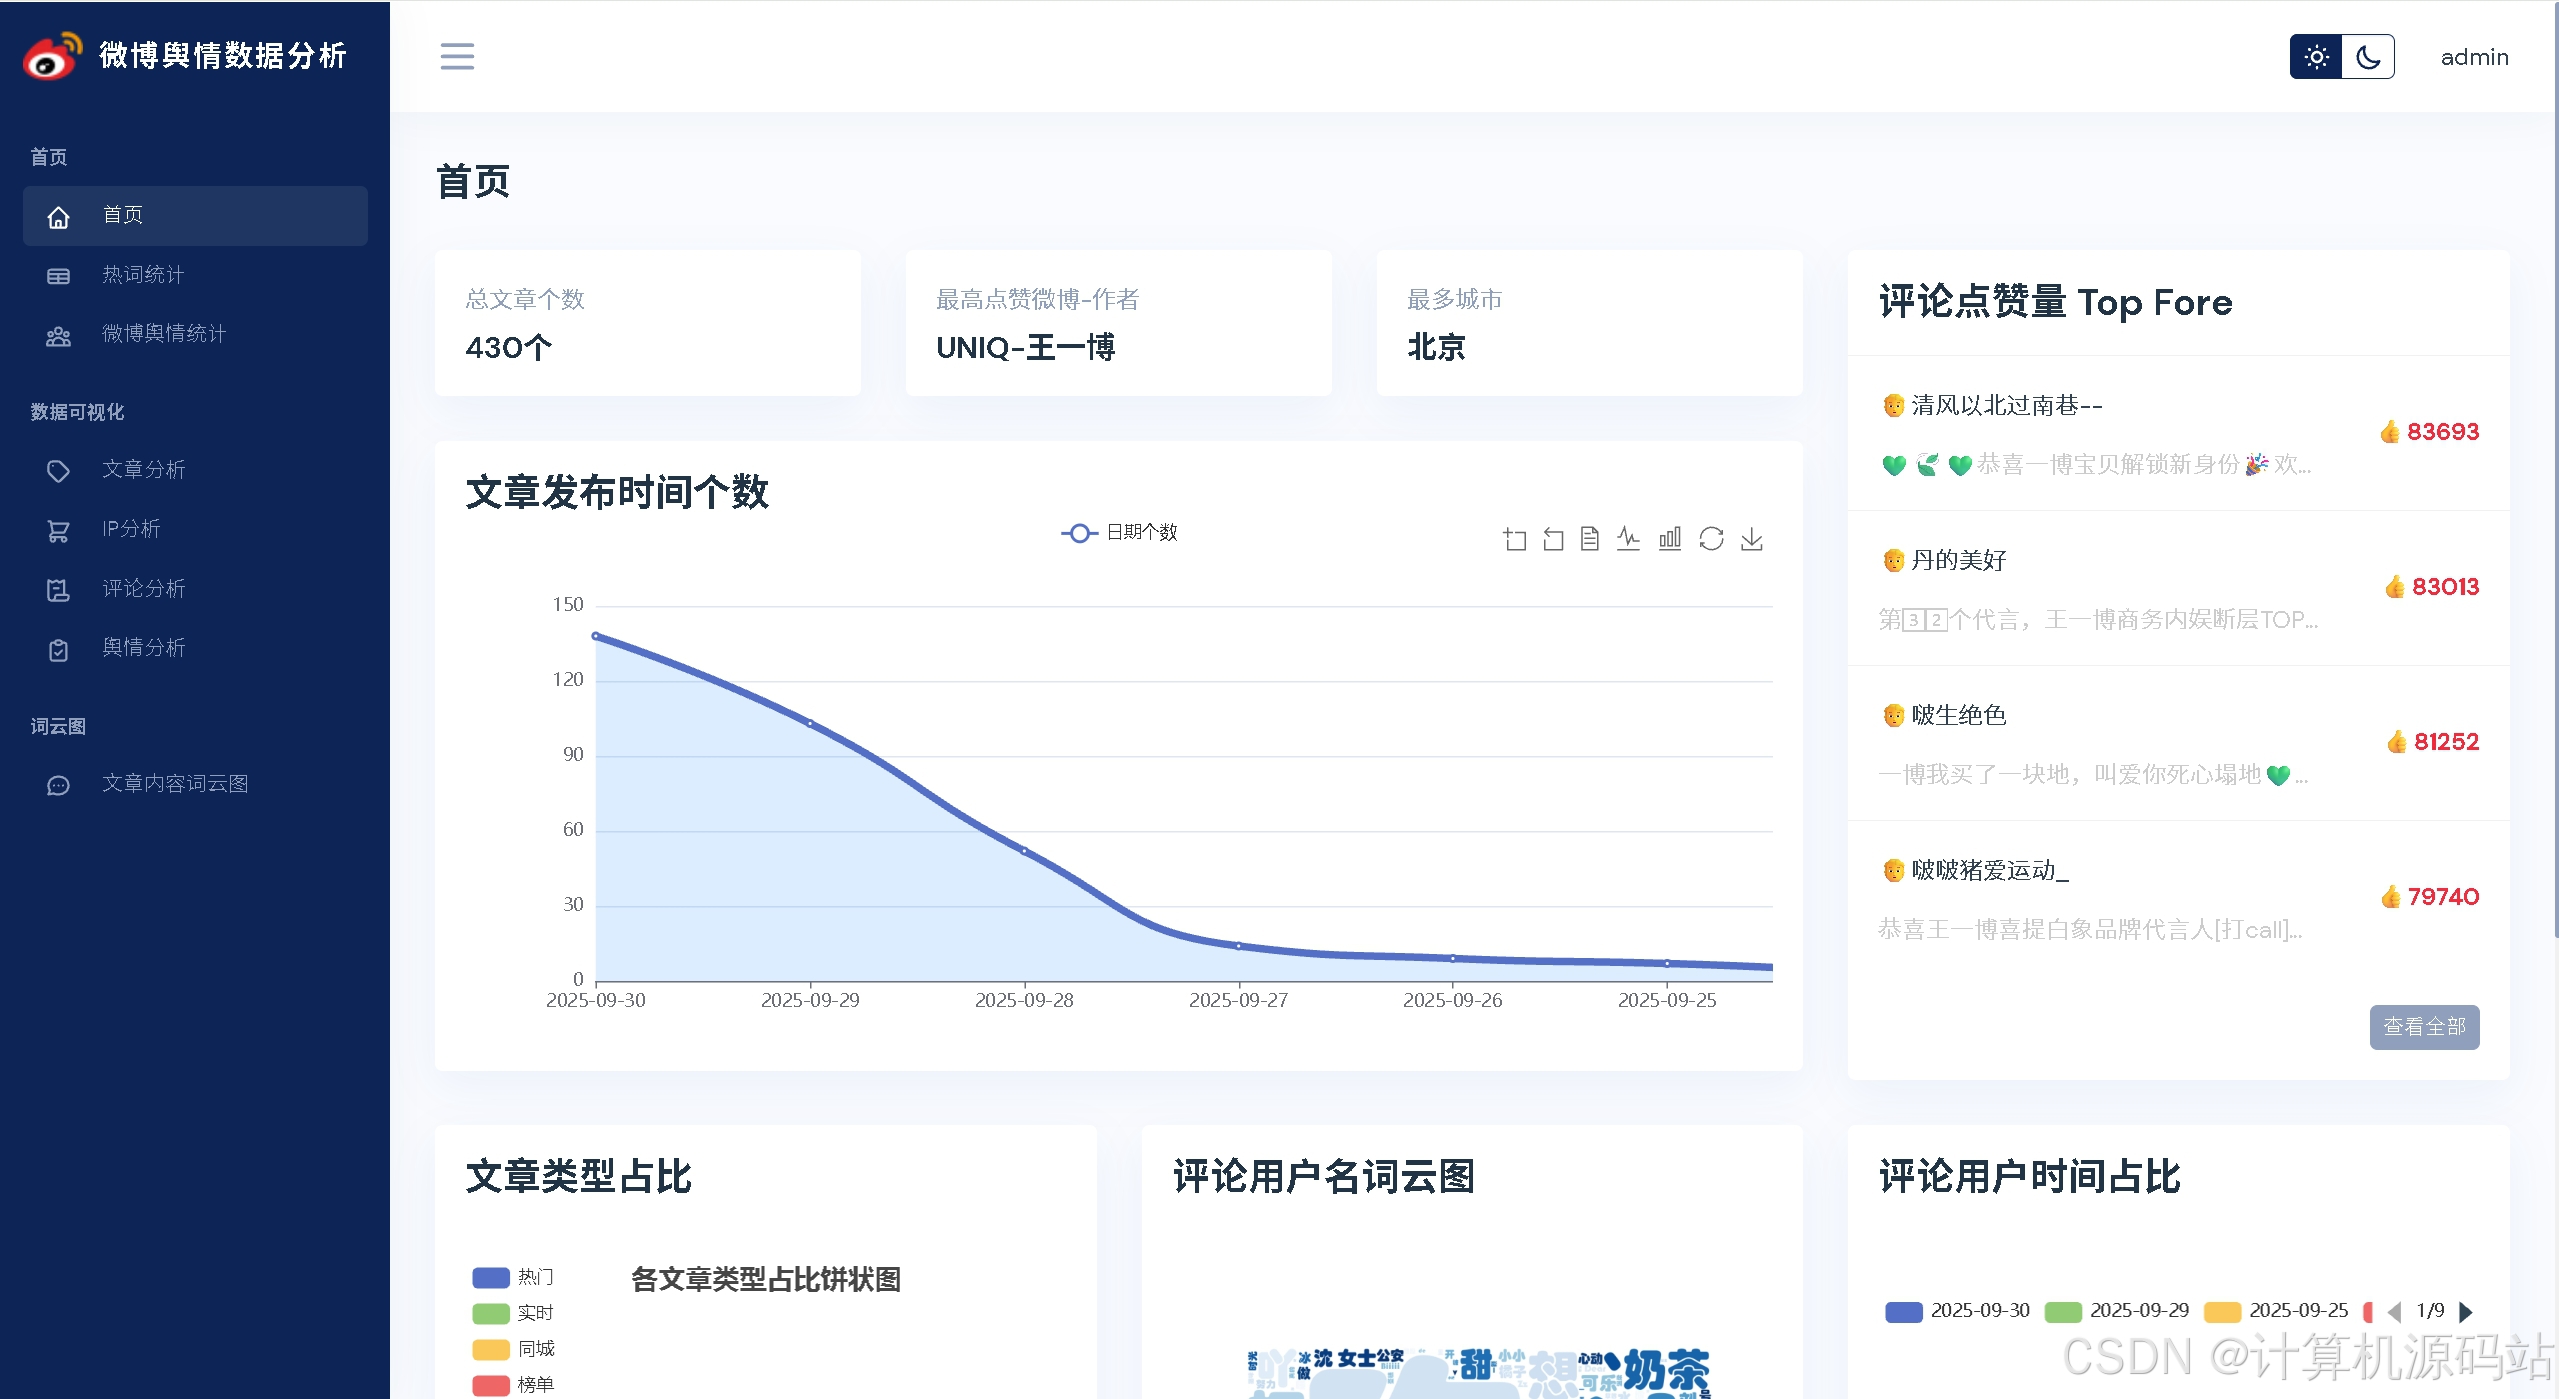
Task: Open 文章内容词云图 page link
Action: pyautogui.click(x=175, y=784)
